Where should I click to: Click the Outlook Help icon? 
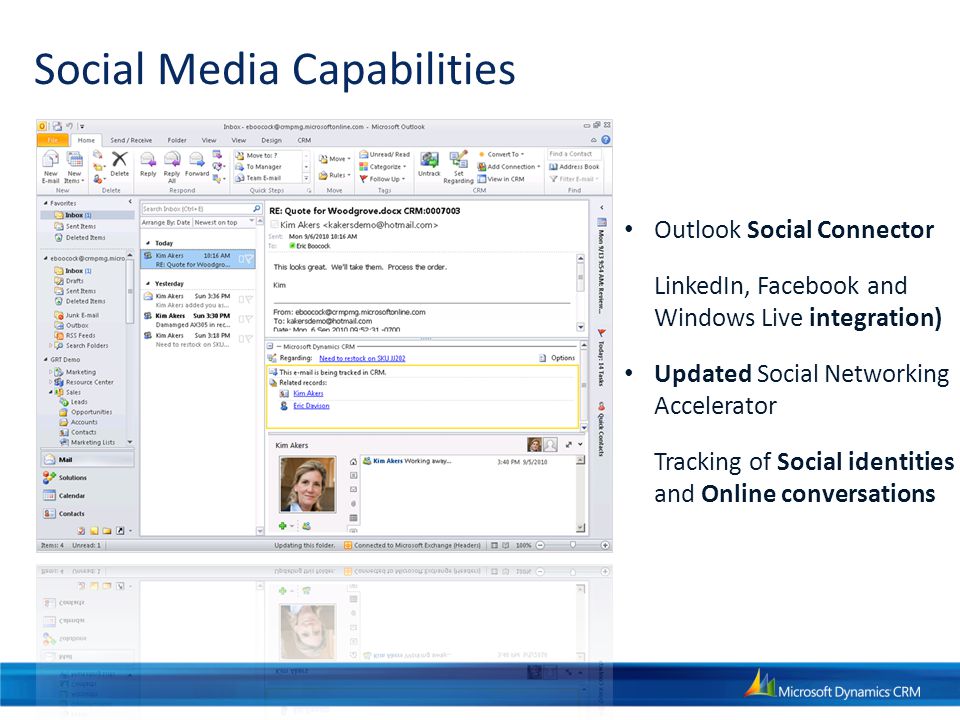click(x=606, y=140)
